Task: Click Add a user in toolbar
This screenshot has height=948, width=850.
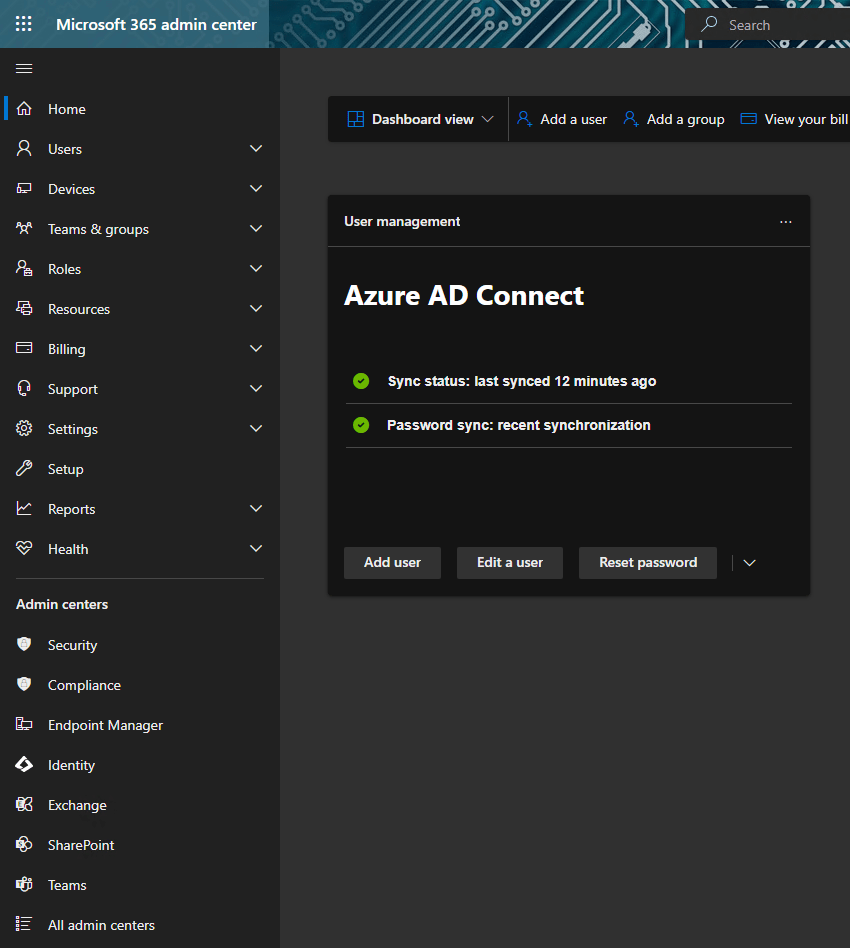Action: click(x=562, y=119)
